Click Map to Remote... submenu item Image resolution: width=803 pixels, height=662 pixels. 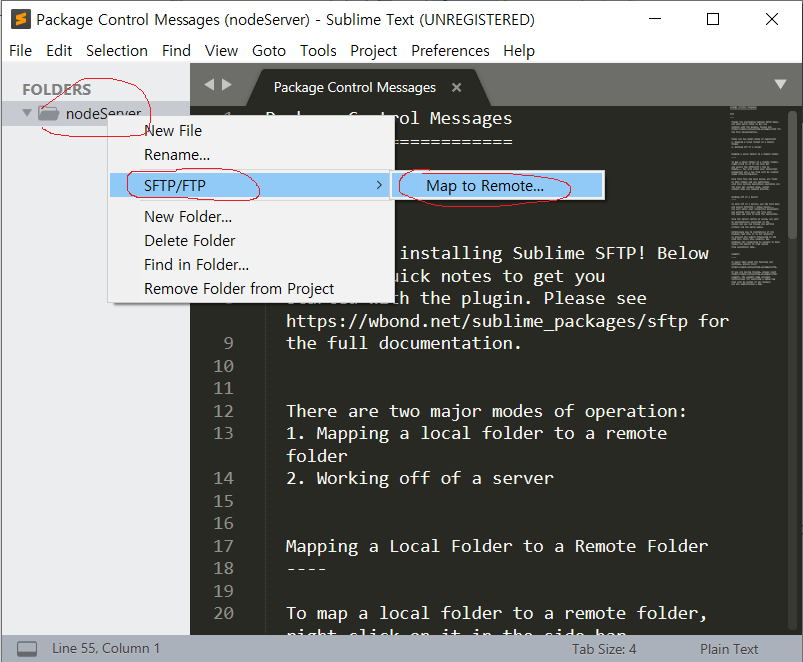pyautogui.click(x=498, y=185)
